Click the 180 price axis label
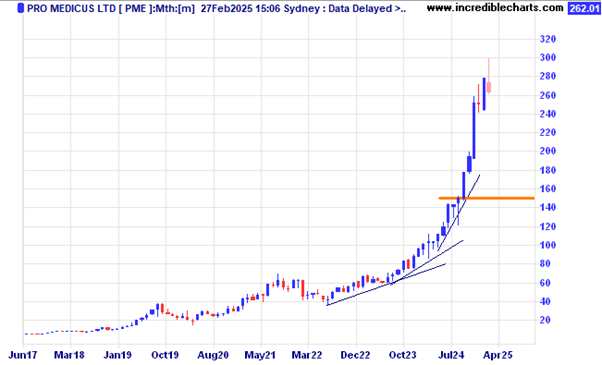This screenshot has width=602, height=365. [x=548, y=170]
